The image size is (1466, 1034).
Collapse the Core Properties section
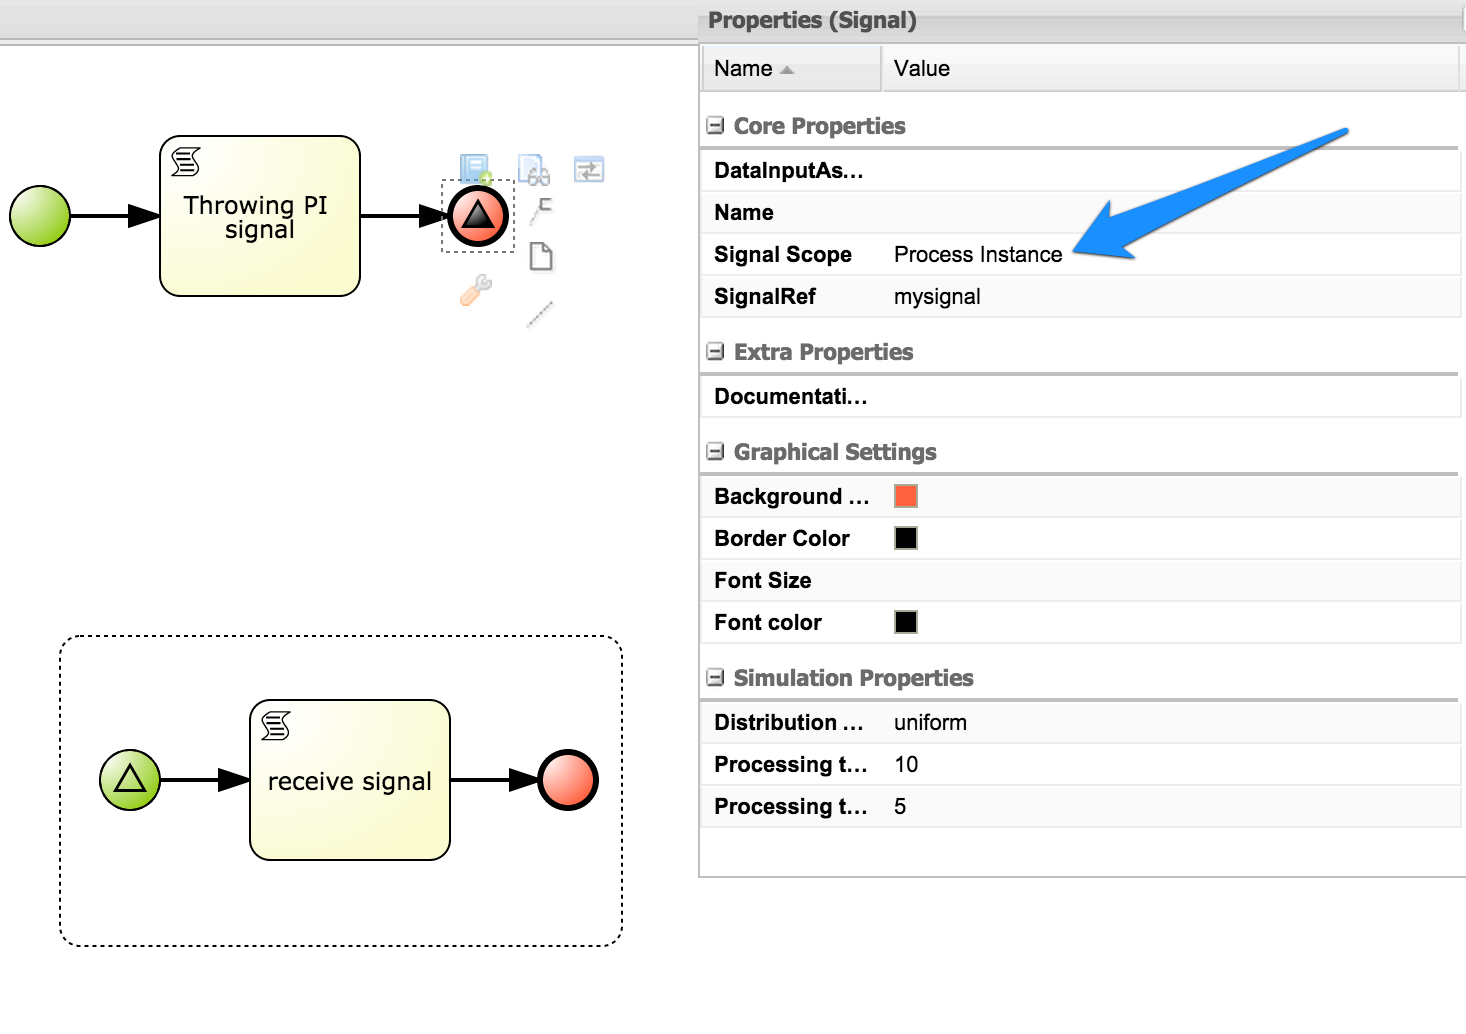click(x=715, y=125)
